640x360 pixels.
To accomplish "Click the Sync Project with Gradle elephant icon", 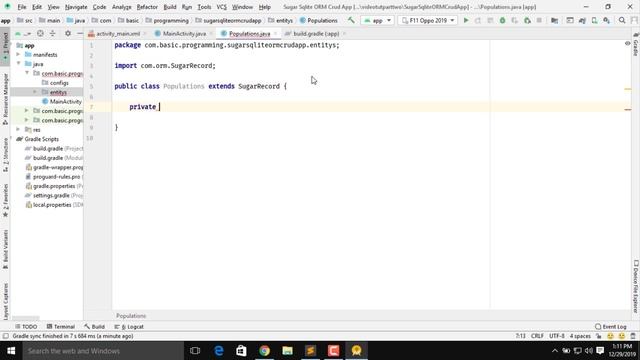I will coord(582,20).
